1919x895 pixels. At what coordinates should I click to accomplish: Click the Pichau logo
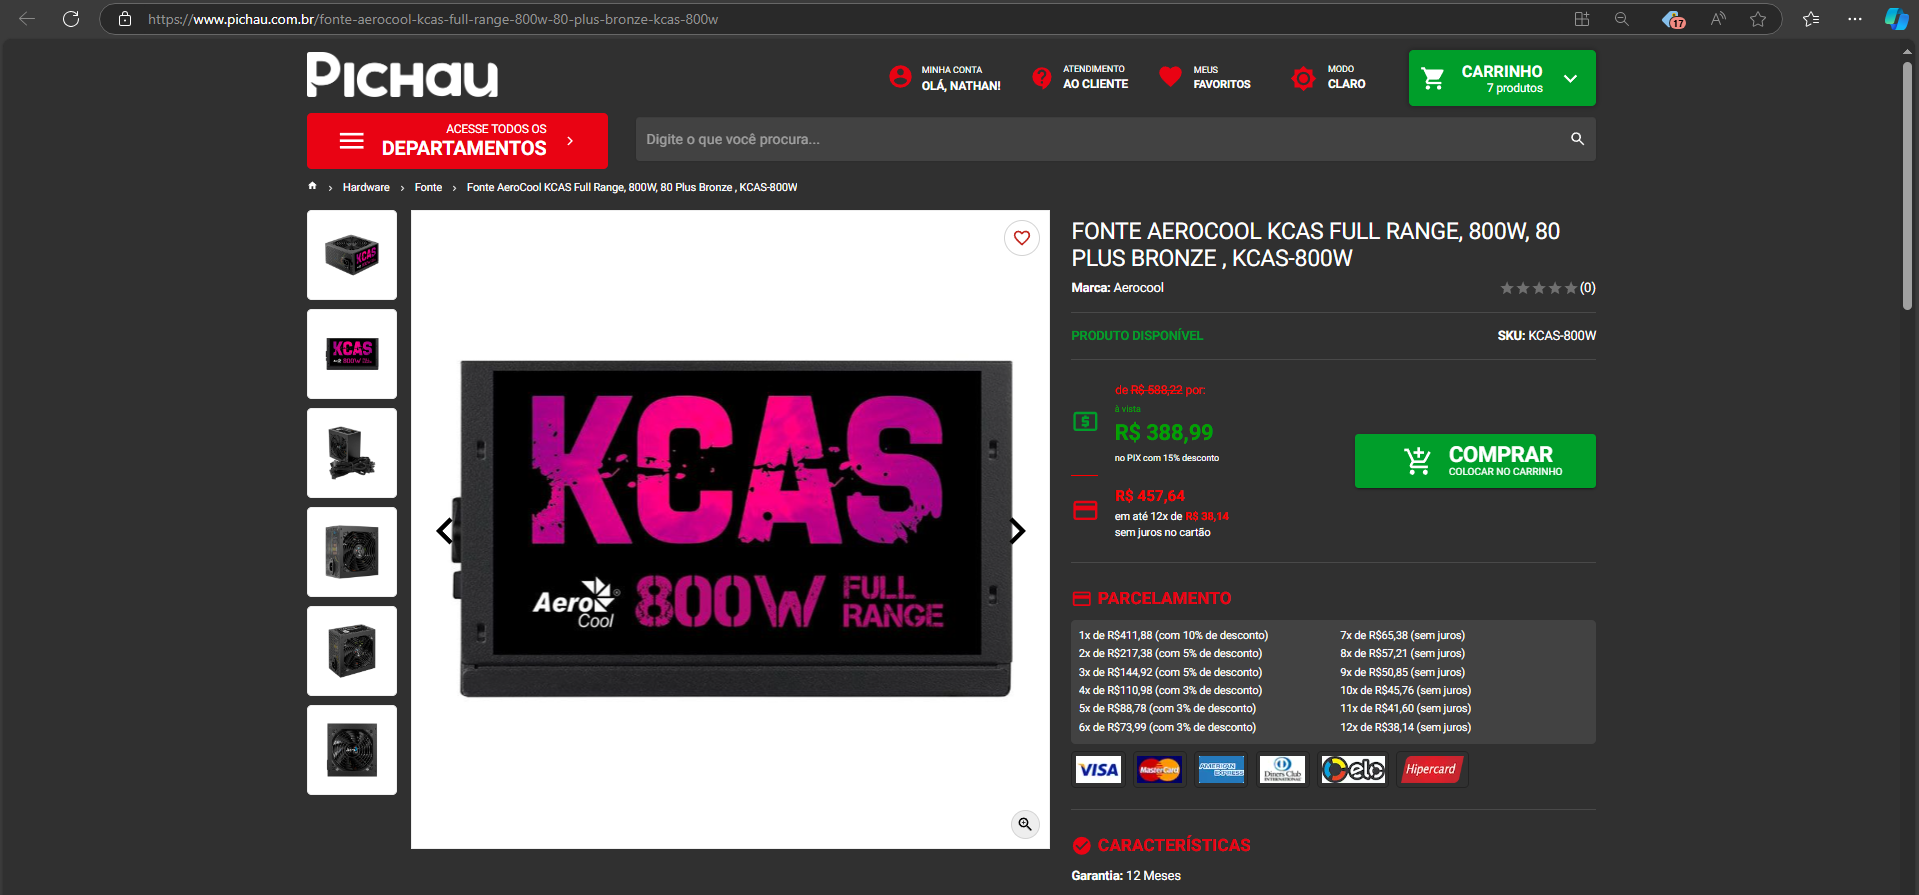(402, 75)
